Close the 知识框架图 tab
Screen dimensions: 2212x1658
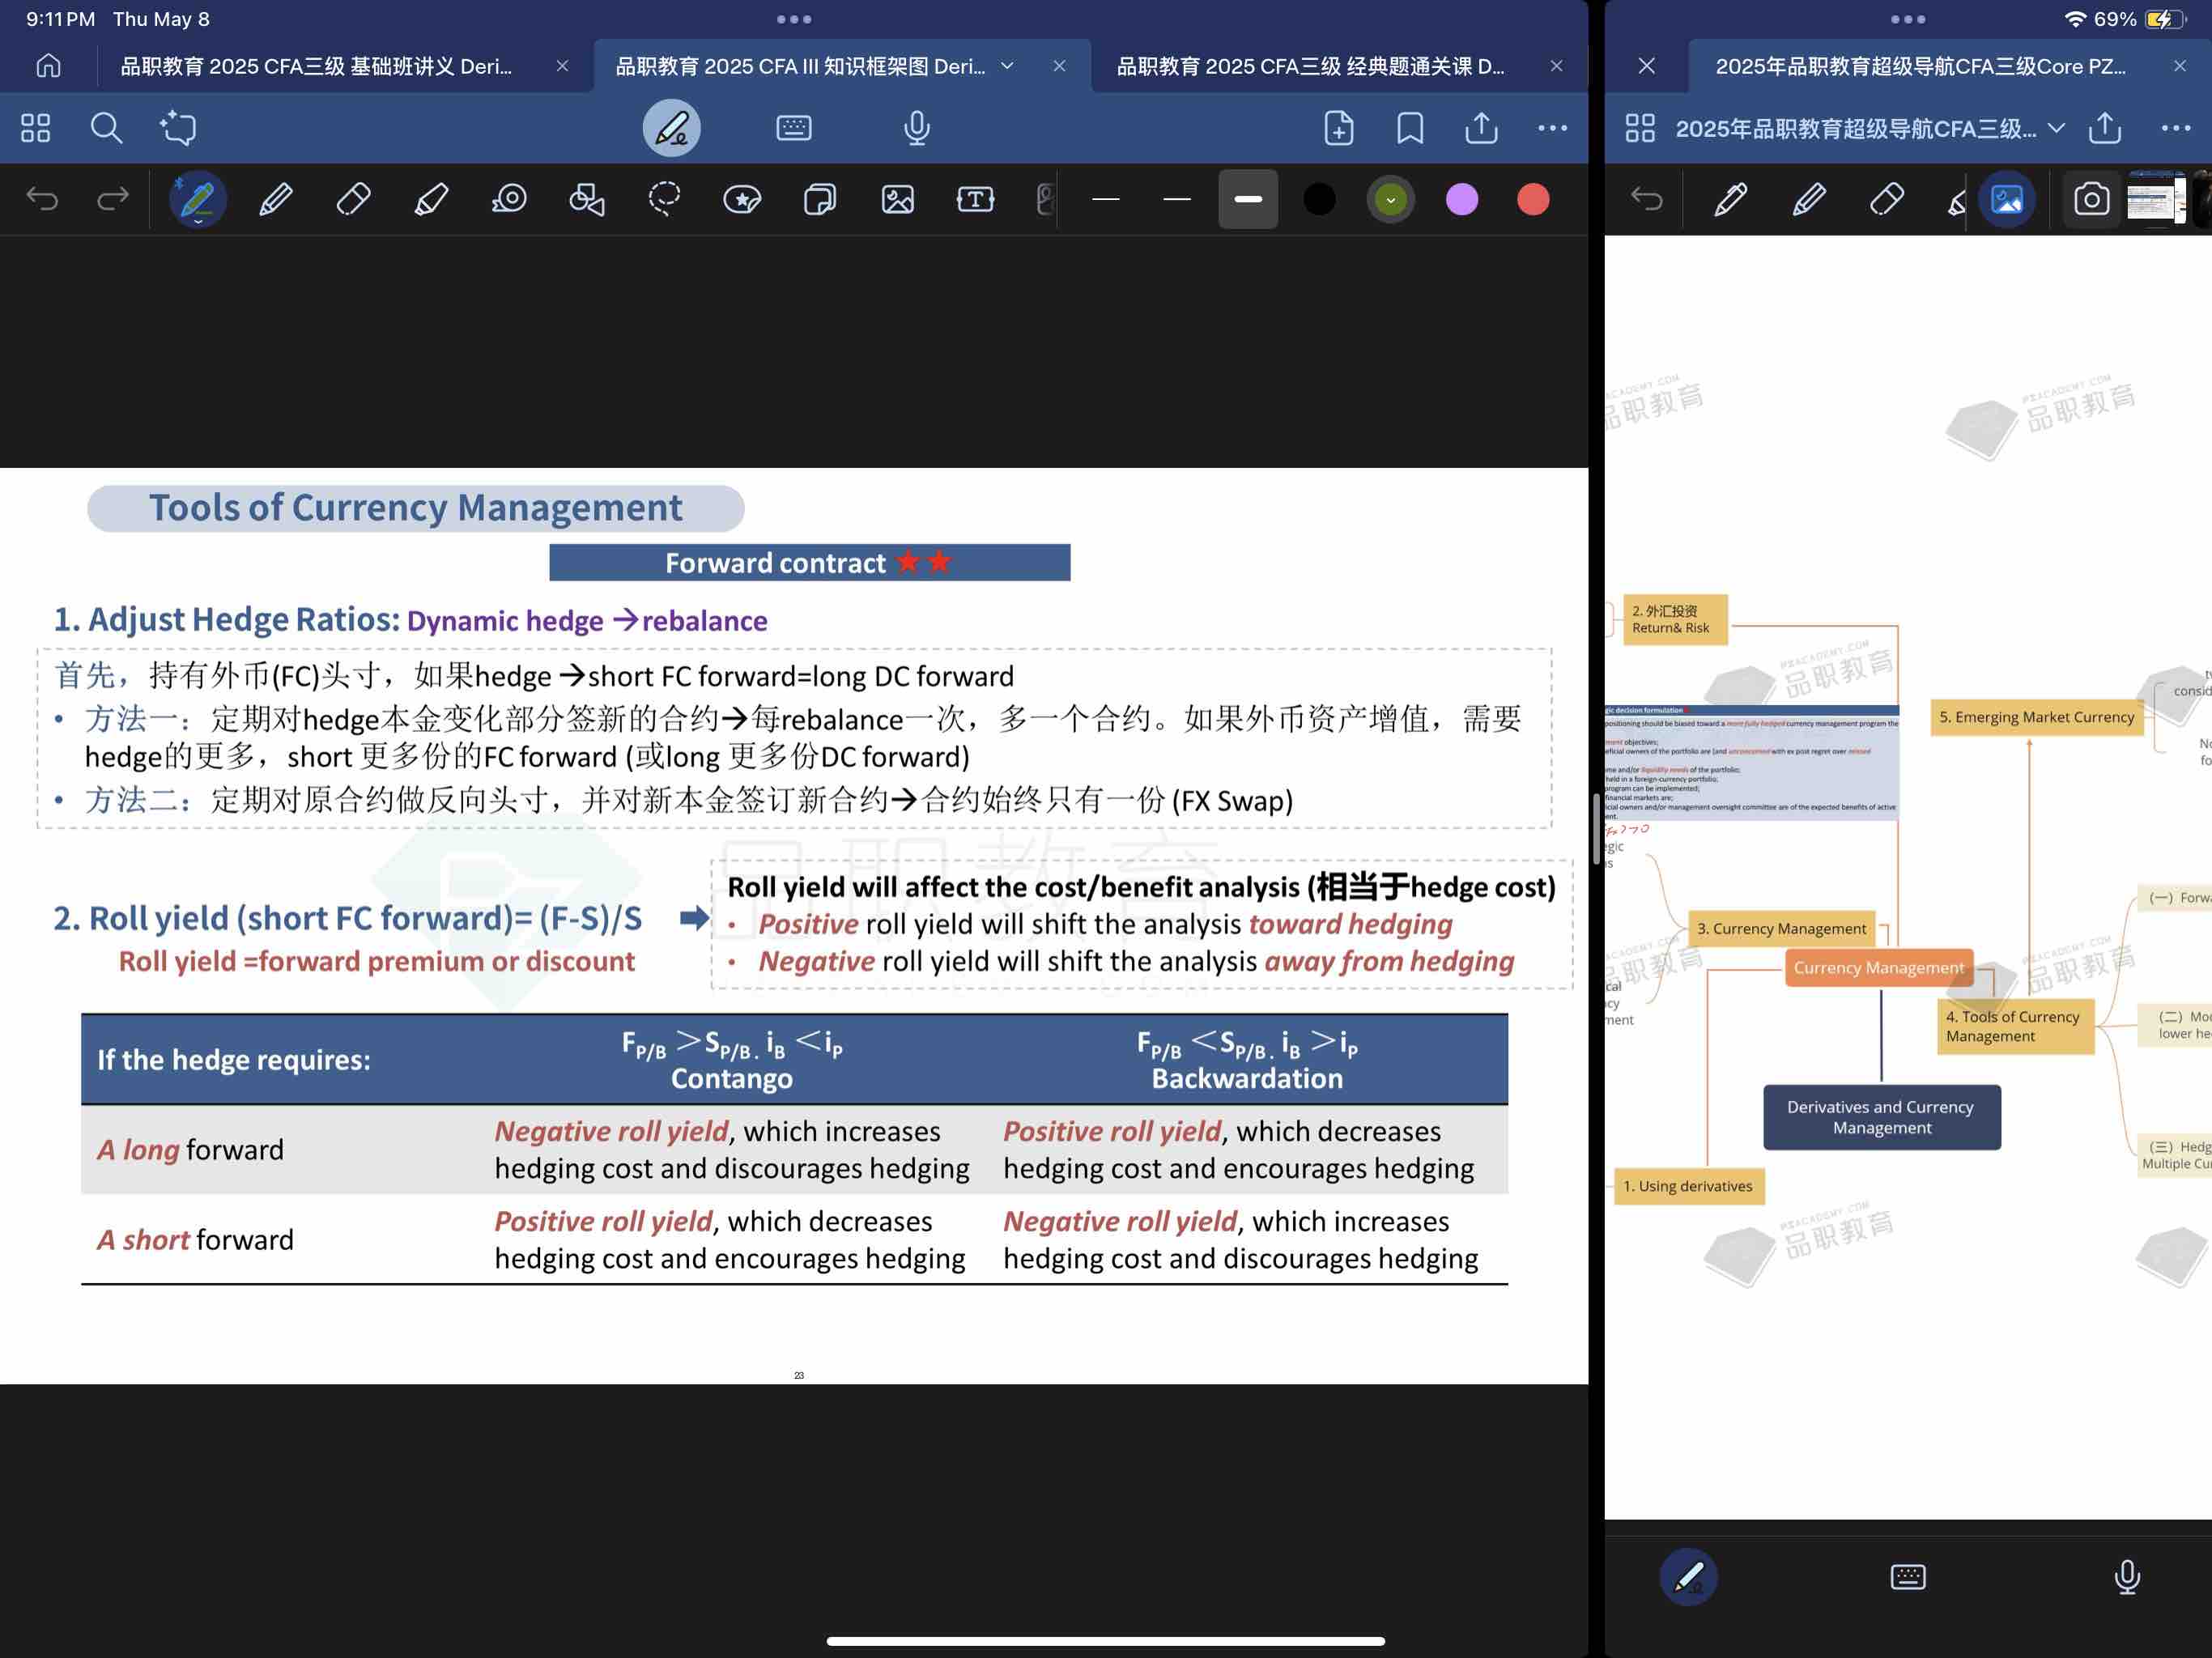click(x=1059, y=66)
